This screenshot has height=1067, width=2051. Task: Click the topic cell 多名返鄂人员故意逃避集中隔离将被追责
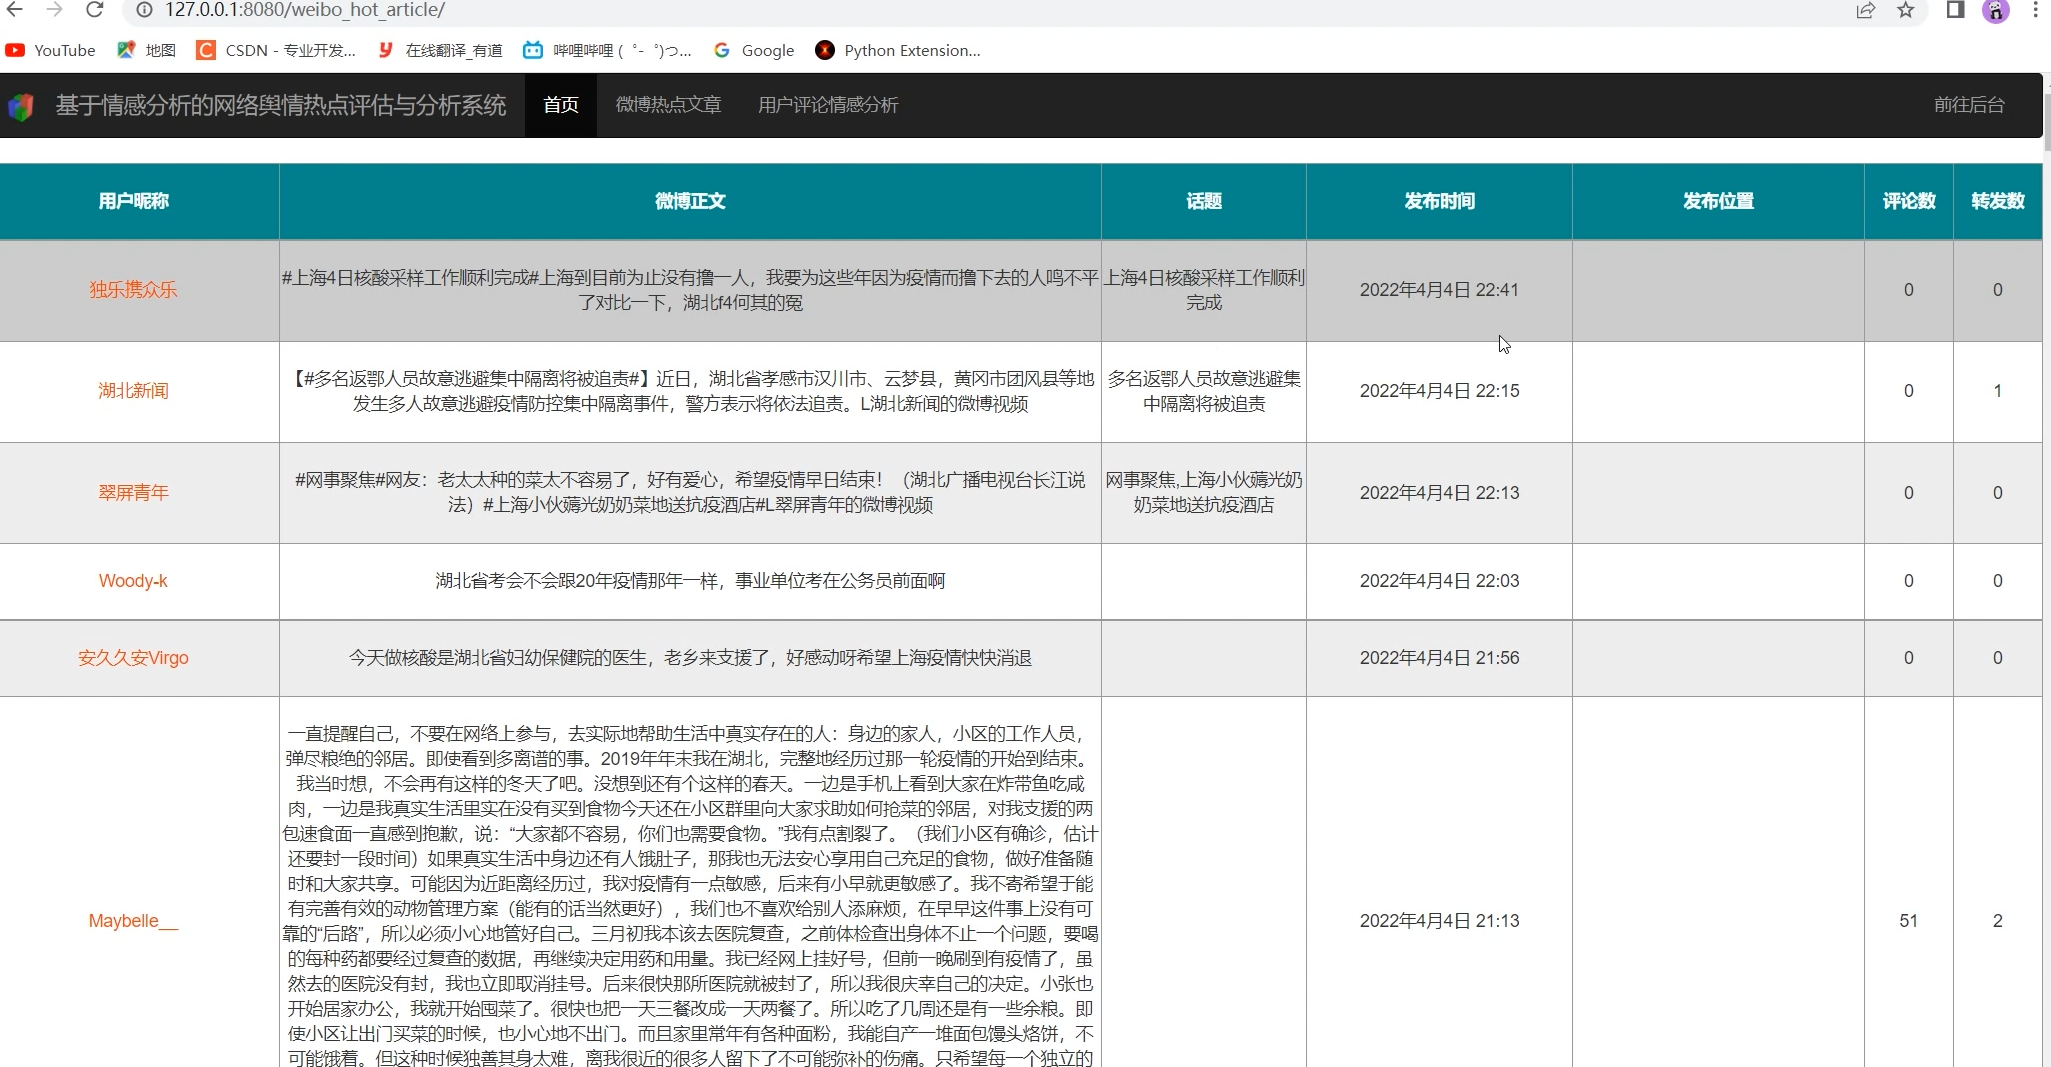click(1204, 391)
